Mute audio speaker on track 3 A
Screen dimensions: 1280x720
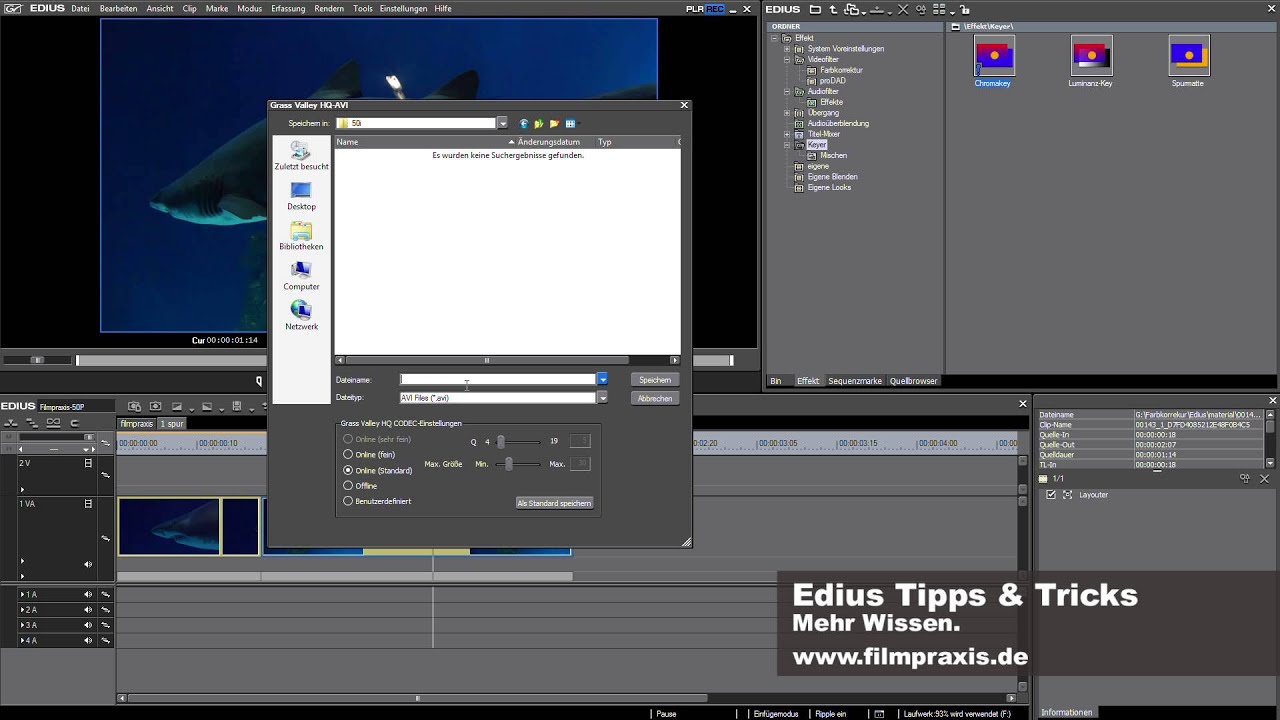click(x=88, y=625)
